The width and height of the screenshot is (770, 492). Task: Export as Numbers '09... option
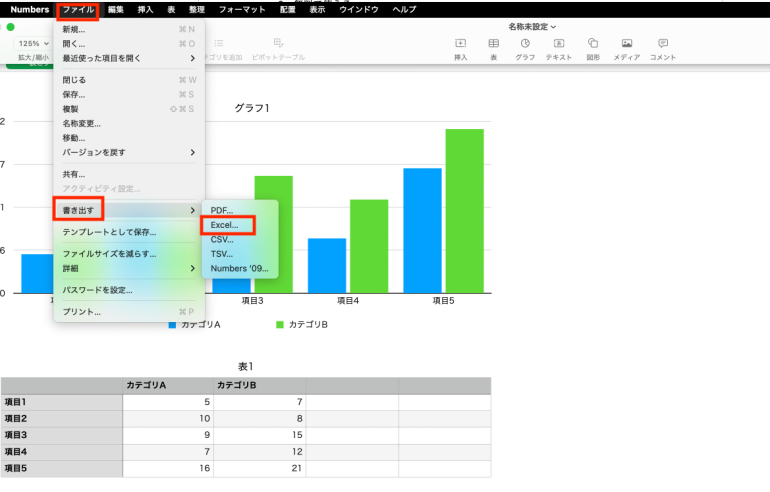pyautogui.click(x=240, y=269)
